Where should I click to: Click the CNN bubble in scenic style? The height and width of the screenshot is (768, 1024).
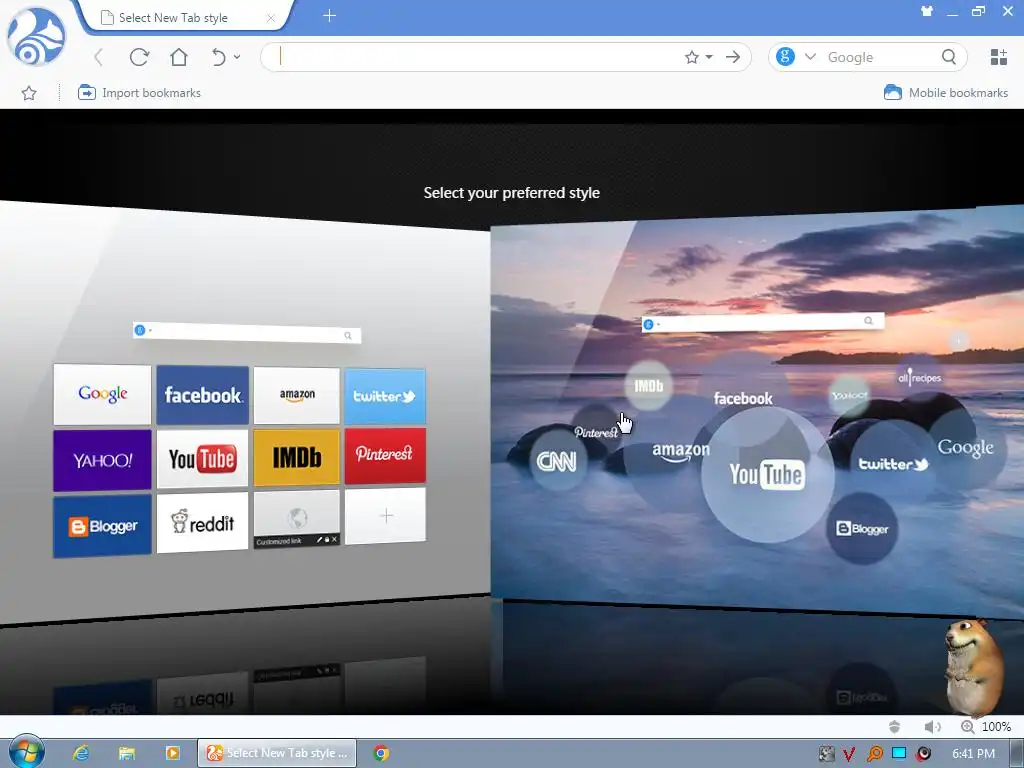556,462
